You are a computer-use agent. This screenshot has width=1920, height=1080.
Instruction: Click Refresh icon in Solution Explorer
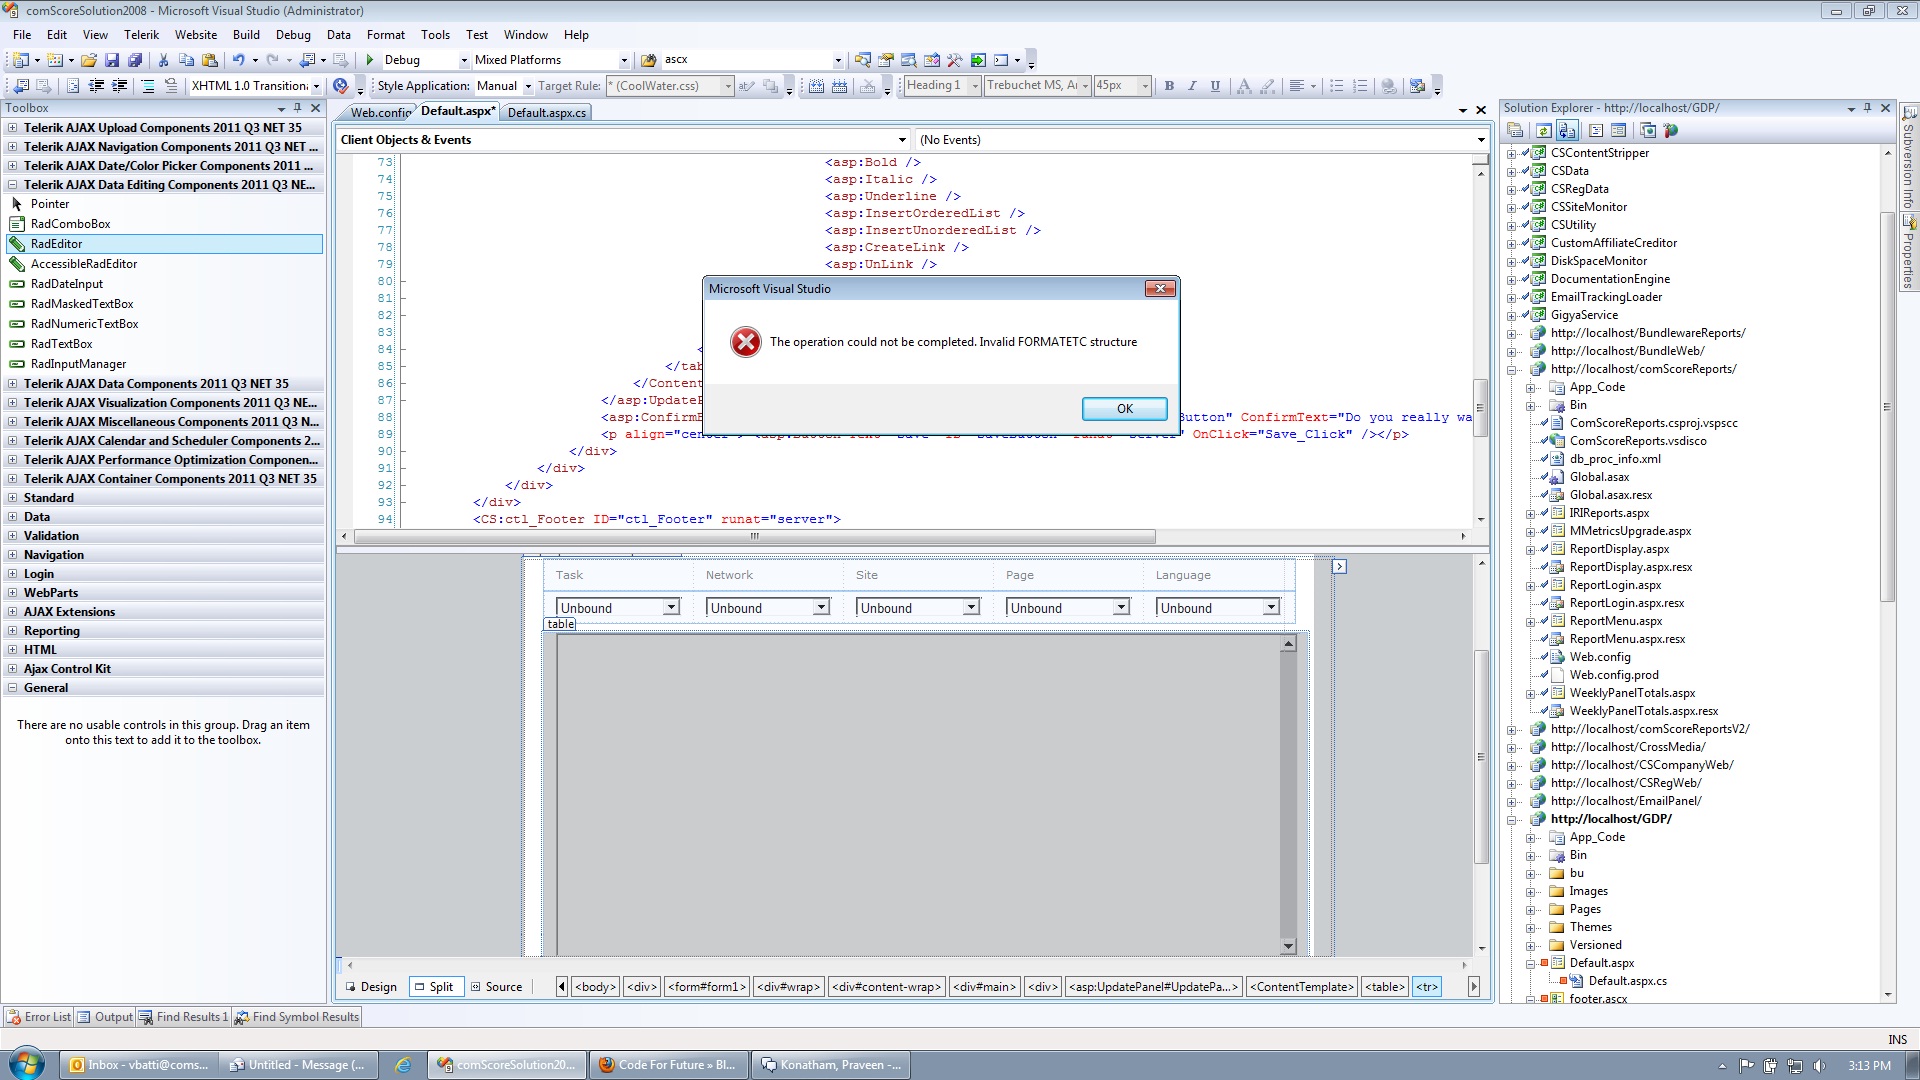coord(1543,131)
